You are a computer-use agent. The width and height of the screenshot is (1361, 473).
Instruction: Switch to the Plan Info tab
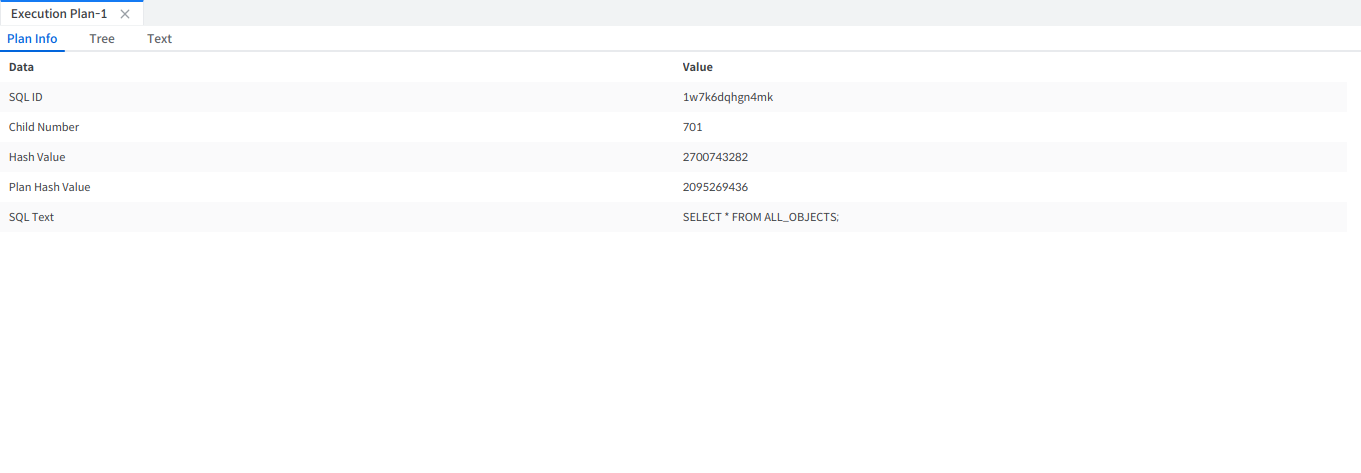tap(32, 39)
